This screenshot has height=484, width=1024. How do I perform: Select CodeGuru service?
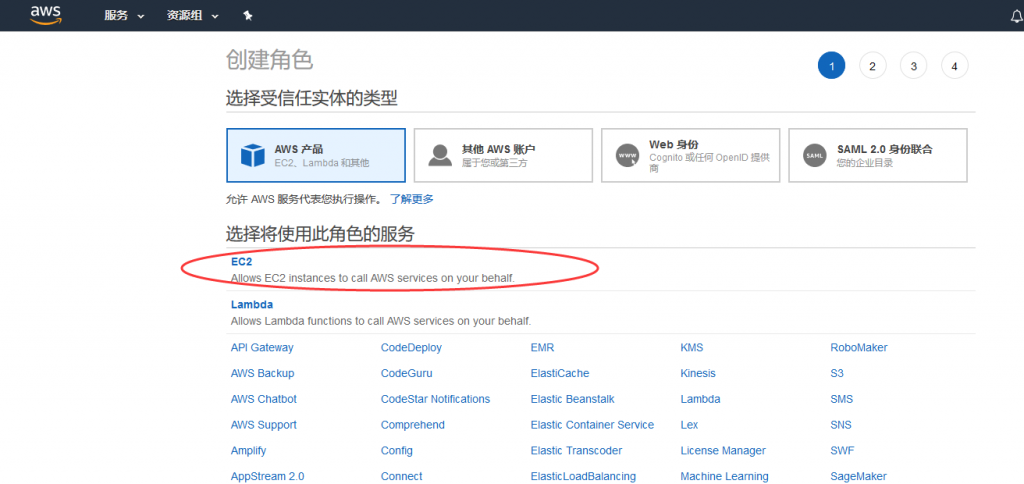(x=406, y=374)
